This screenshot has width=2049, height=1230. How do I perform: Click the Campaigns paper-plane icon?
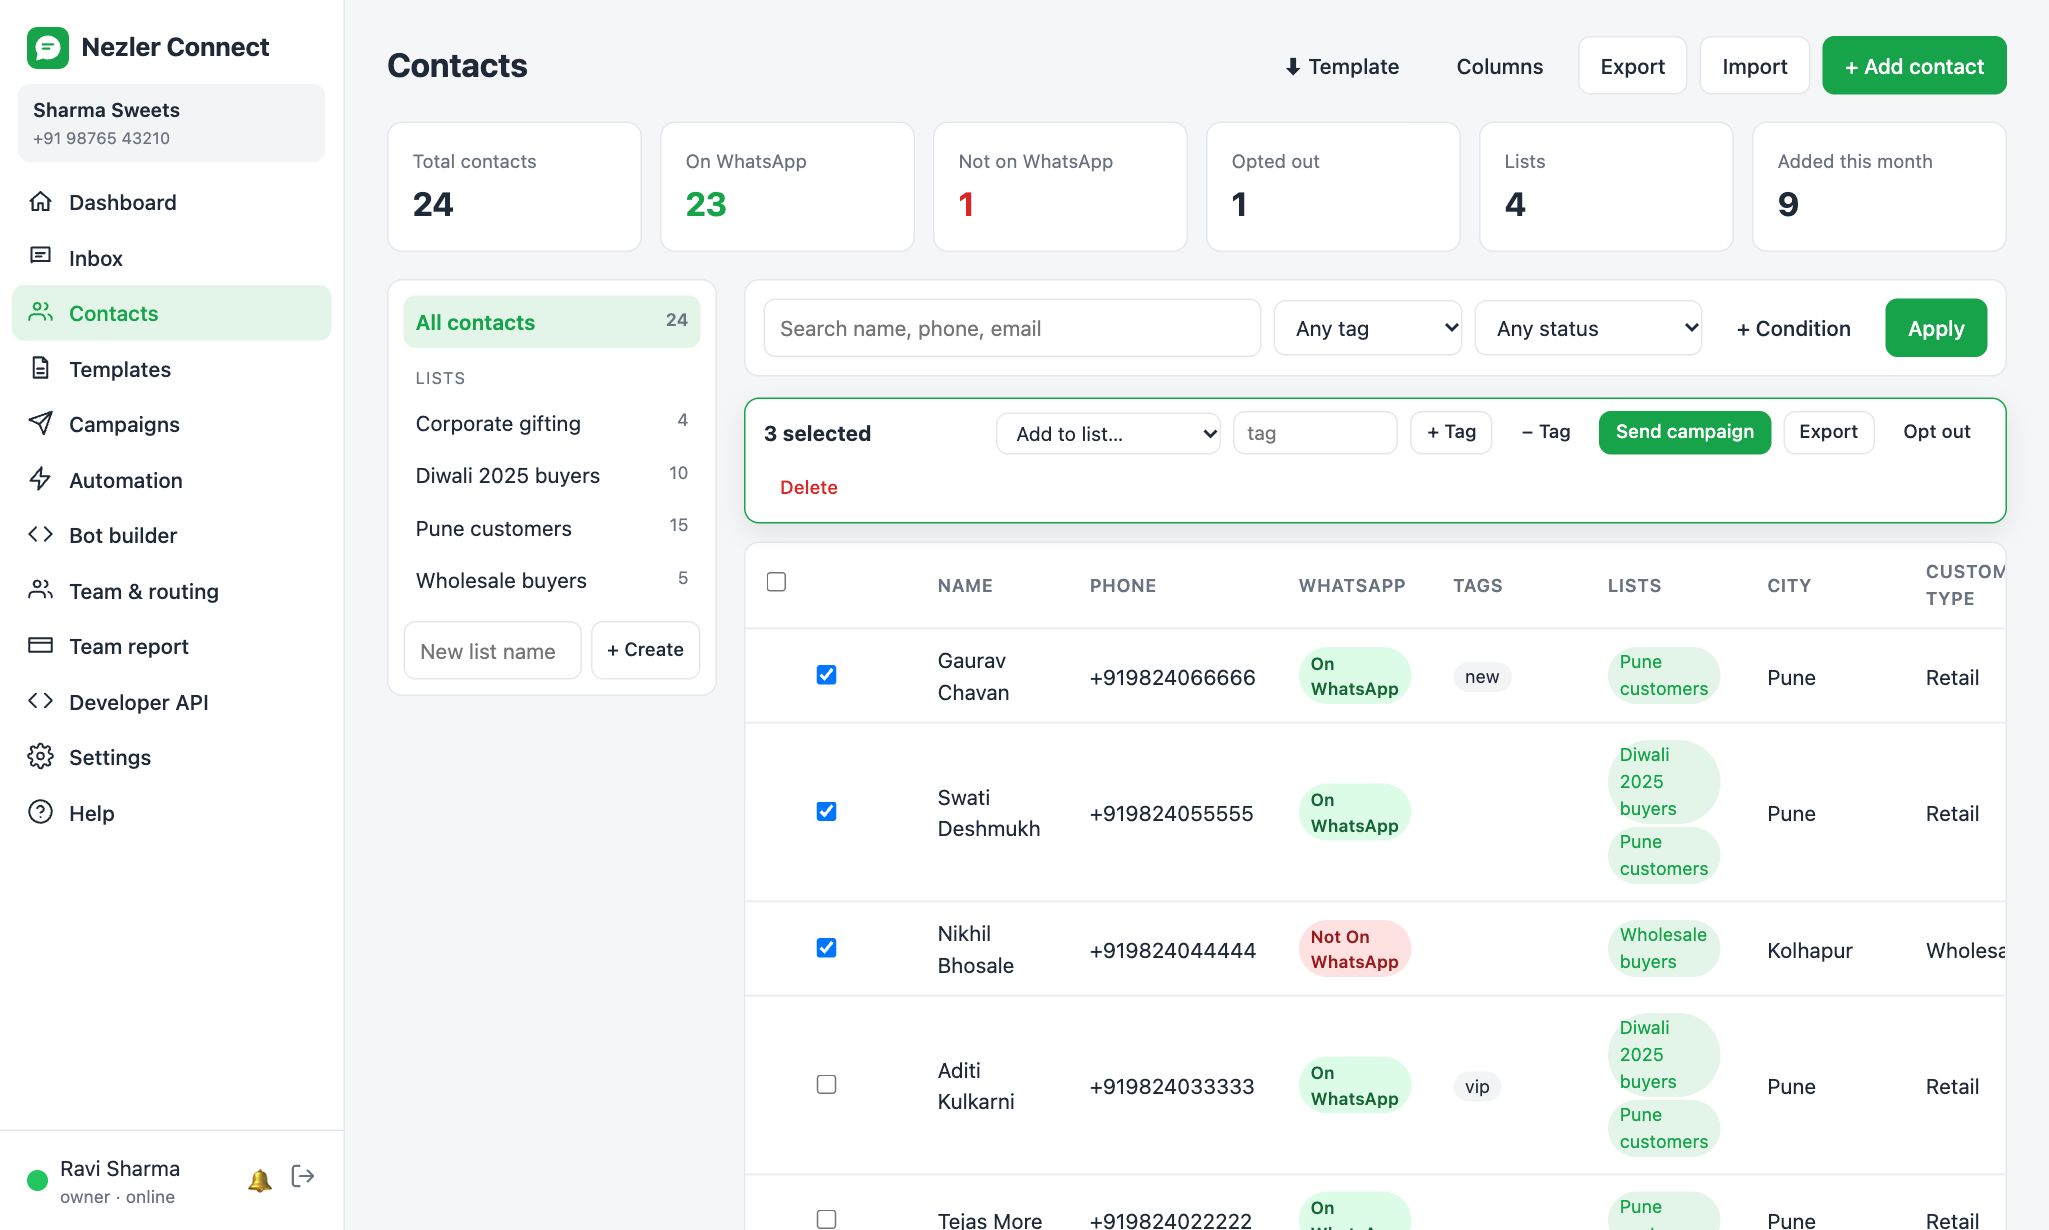(40, 424)
